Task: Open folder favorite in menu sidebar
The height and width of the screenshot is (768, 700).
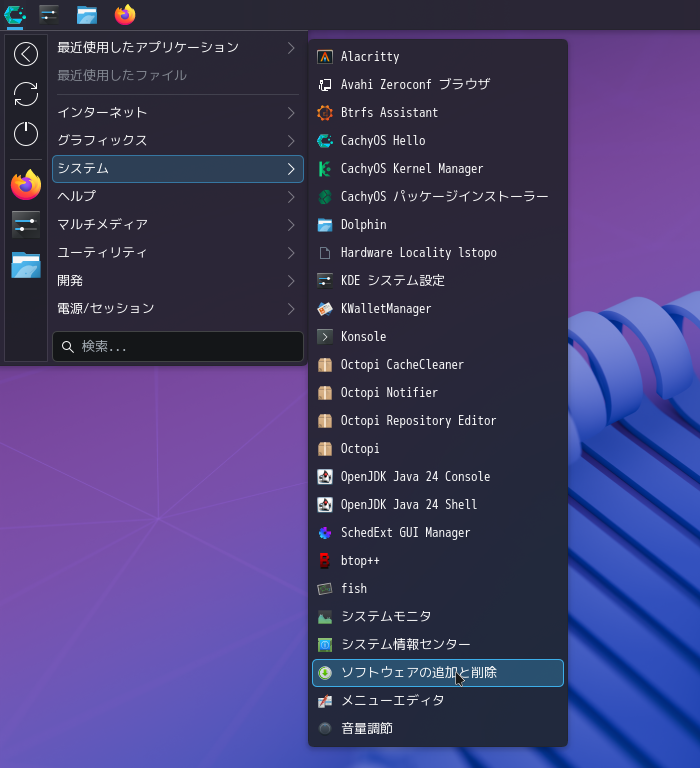Action: click(x=26, y=265)
